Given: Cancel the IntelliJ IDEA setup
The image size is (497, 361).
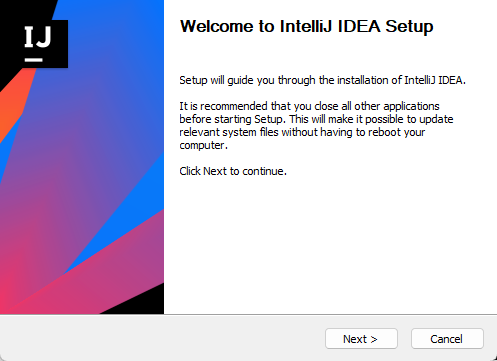Looking at the screenshot, I should coord(447,339).
